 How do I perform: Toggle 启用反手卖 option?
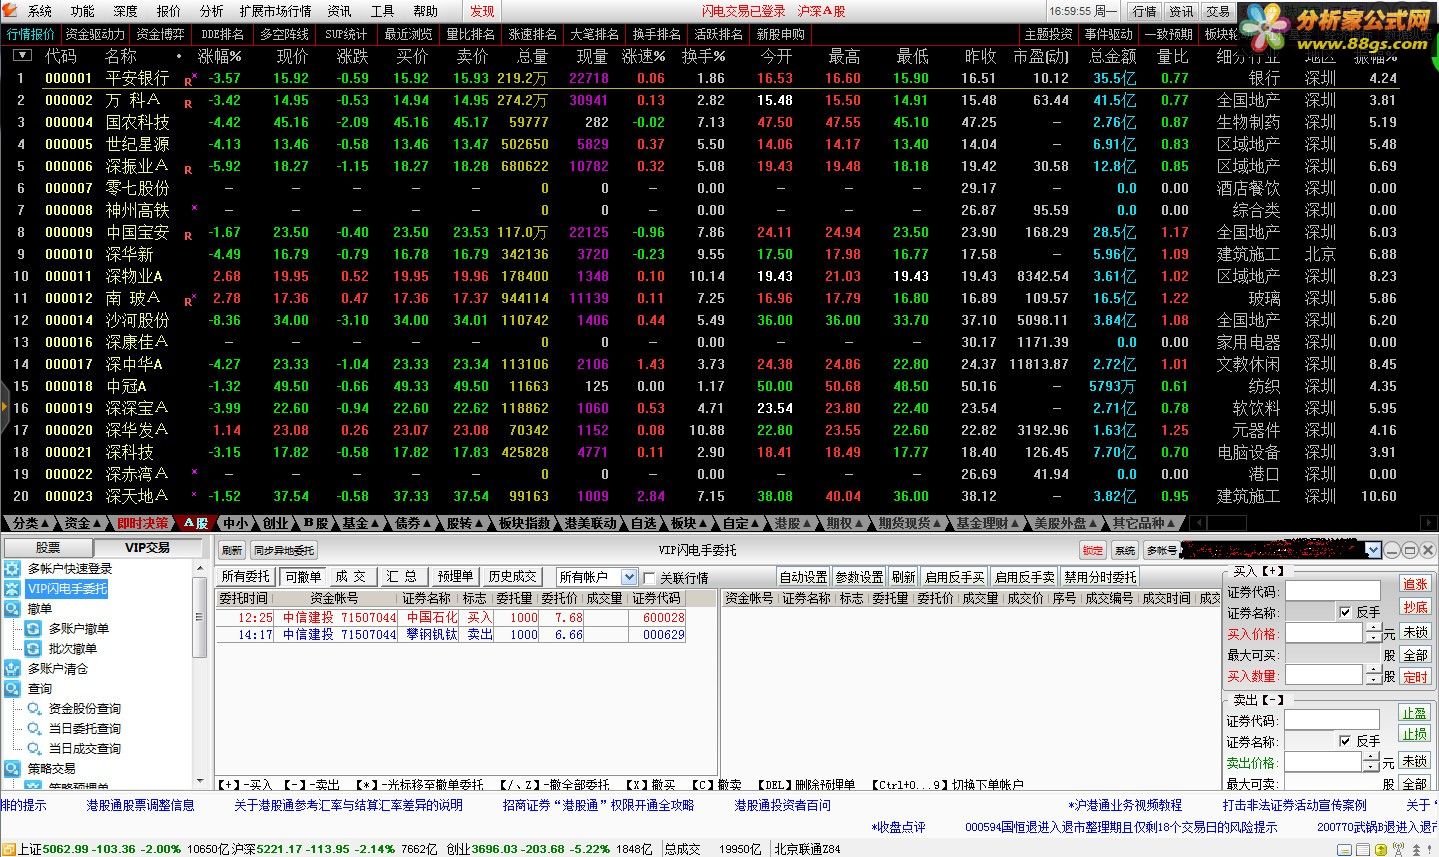point(1024,577)
